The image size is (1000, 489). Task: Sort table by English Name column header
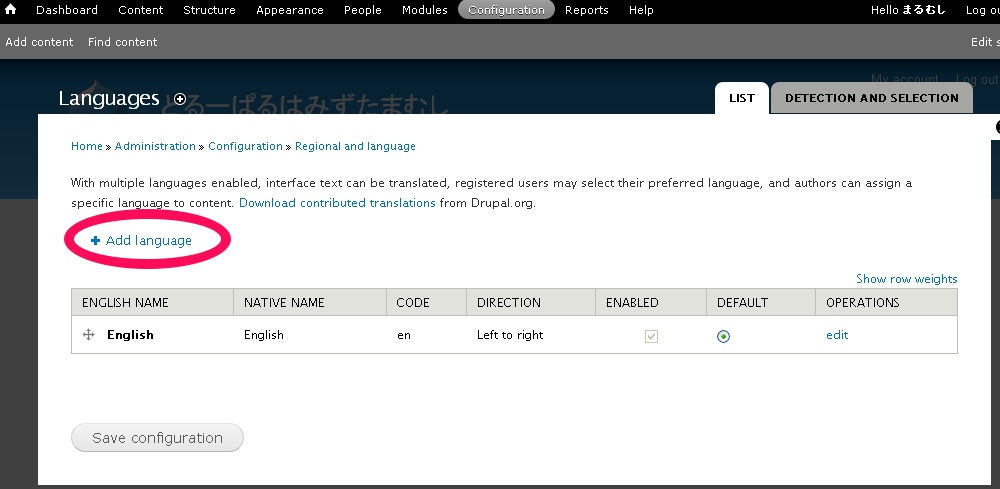(125, 303)
